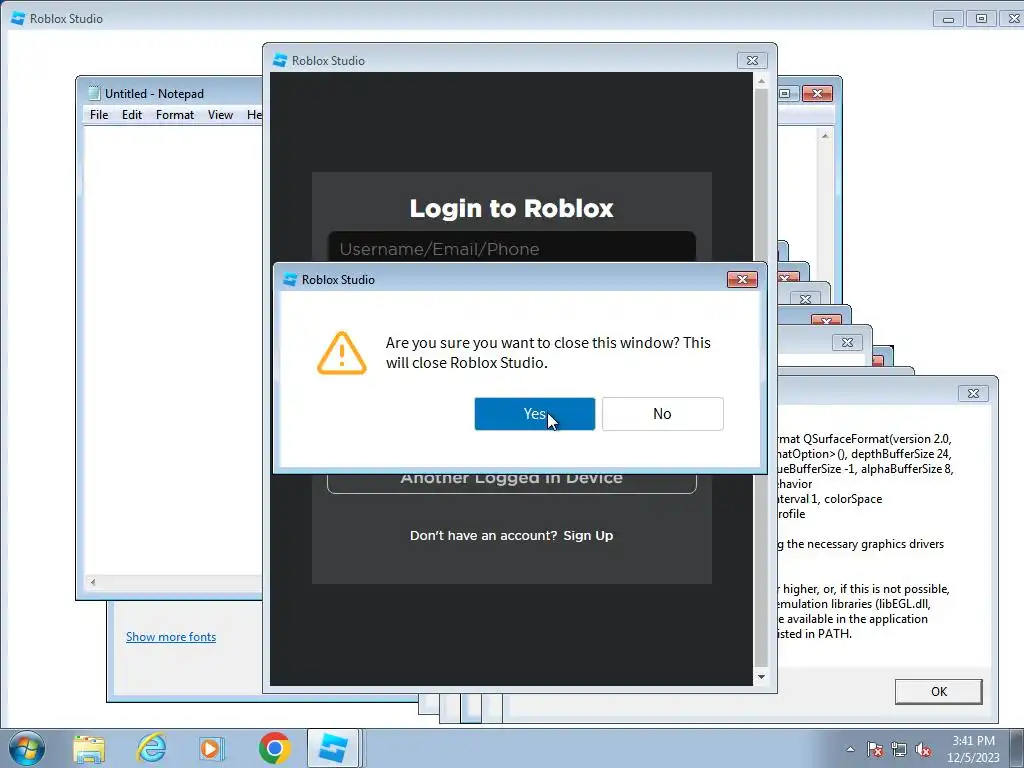Viewport: 1024px width, 768px height.
Task: Maximize the main Roblox Studio window
Action: coord(981,19)
